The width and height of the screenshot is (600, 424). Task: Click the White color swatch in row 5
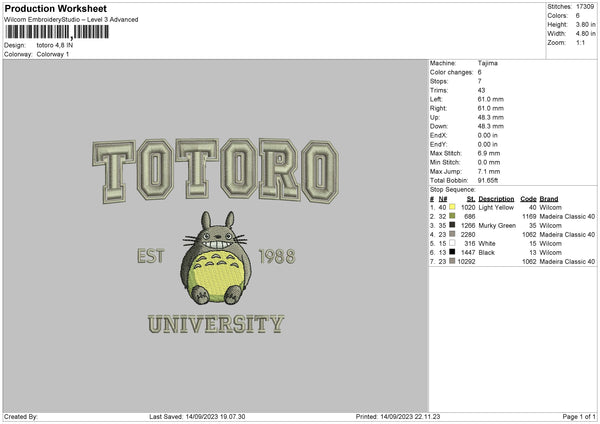[452, 243]
